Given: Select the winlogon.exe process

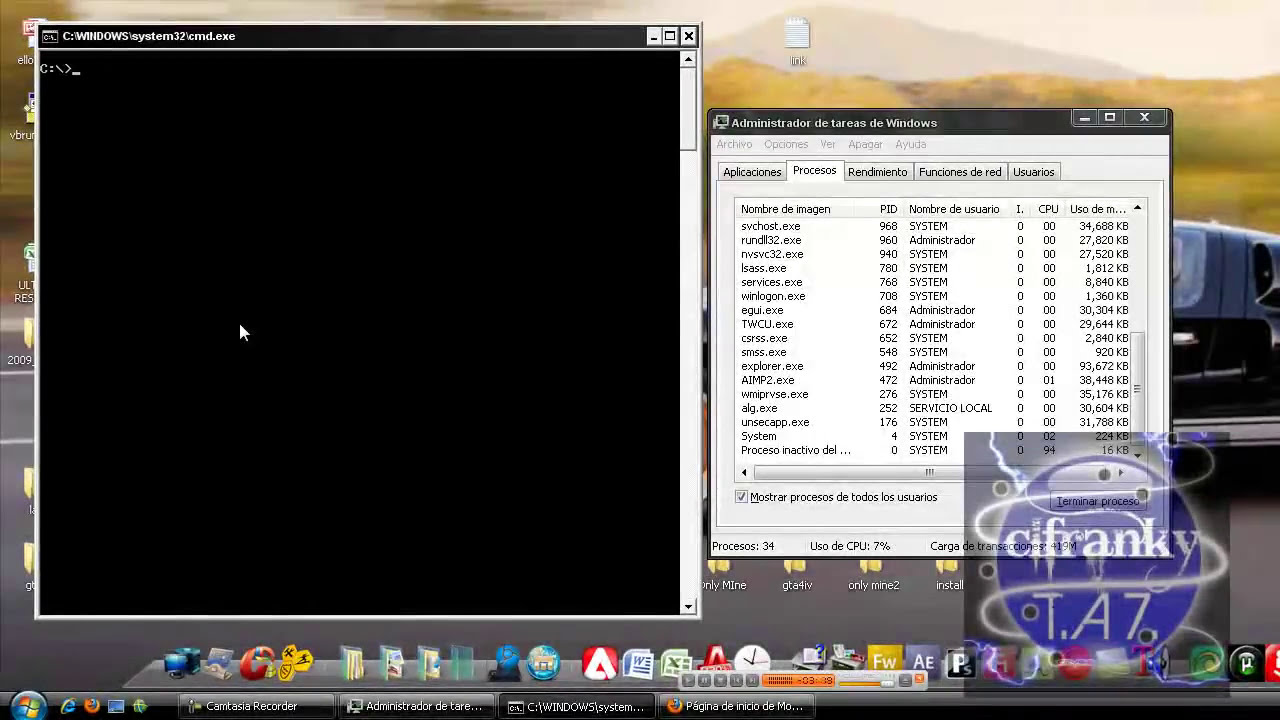Looking at the screenshot, I should point(934,296).
